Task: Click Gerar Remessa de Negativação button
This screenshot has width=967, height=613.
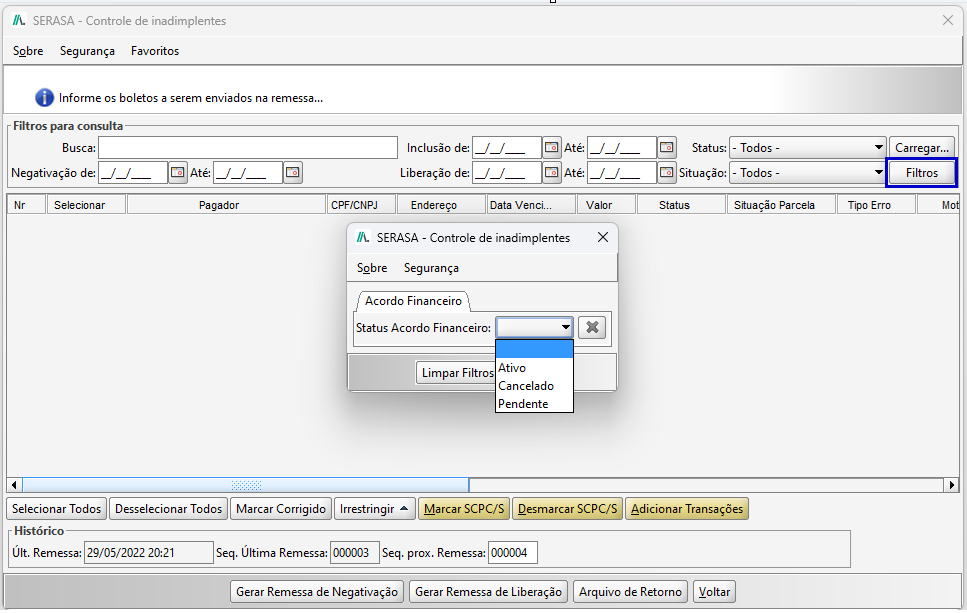Action: (x=317, y=591)
